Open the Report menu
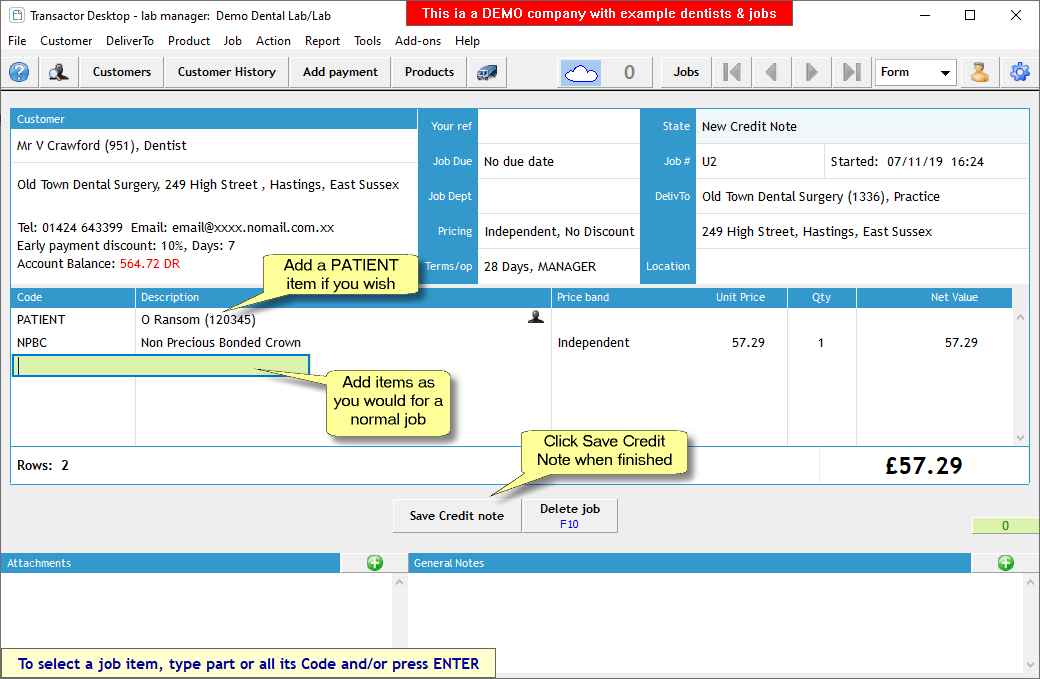 pyautogui.click(x=322, y=41)
